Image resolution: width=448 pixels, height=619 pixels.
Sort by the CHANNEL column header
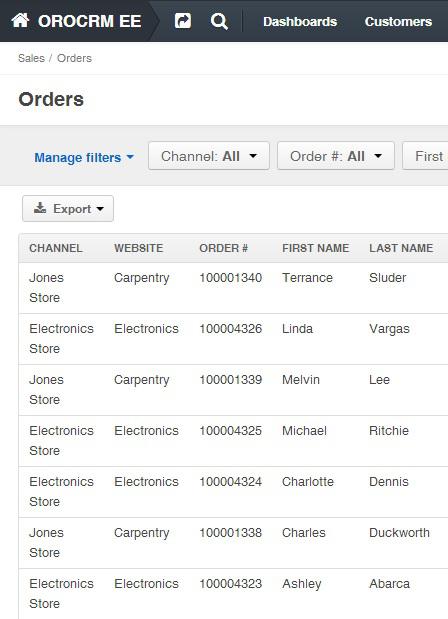tap(56, 248)
